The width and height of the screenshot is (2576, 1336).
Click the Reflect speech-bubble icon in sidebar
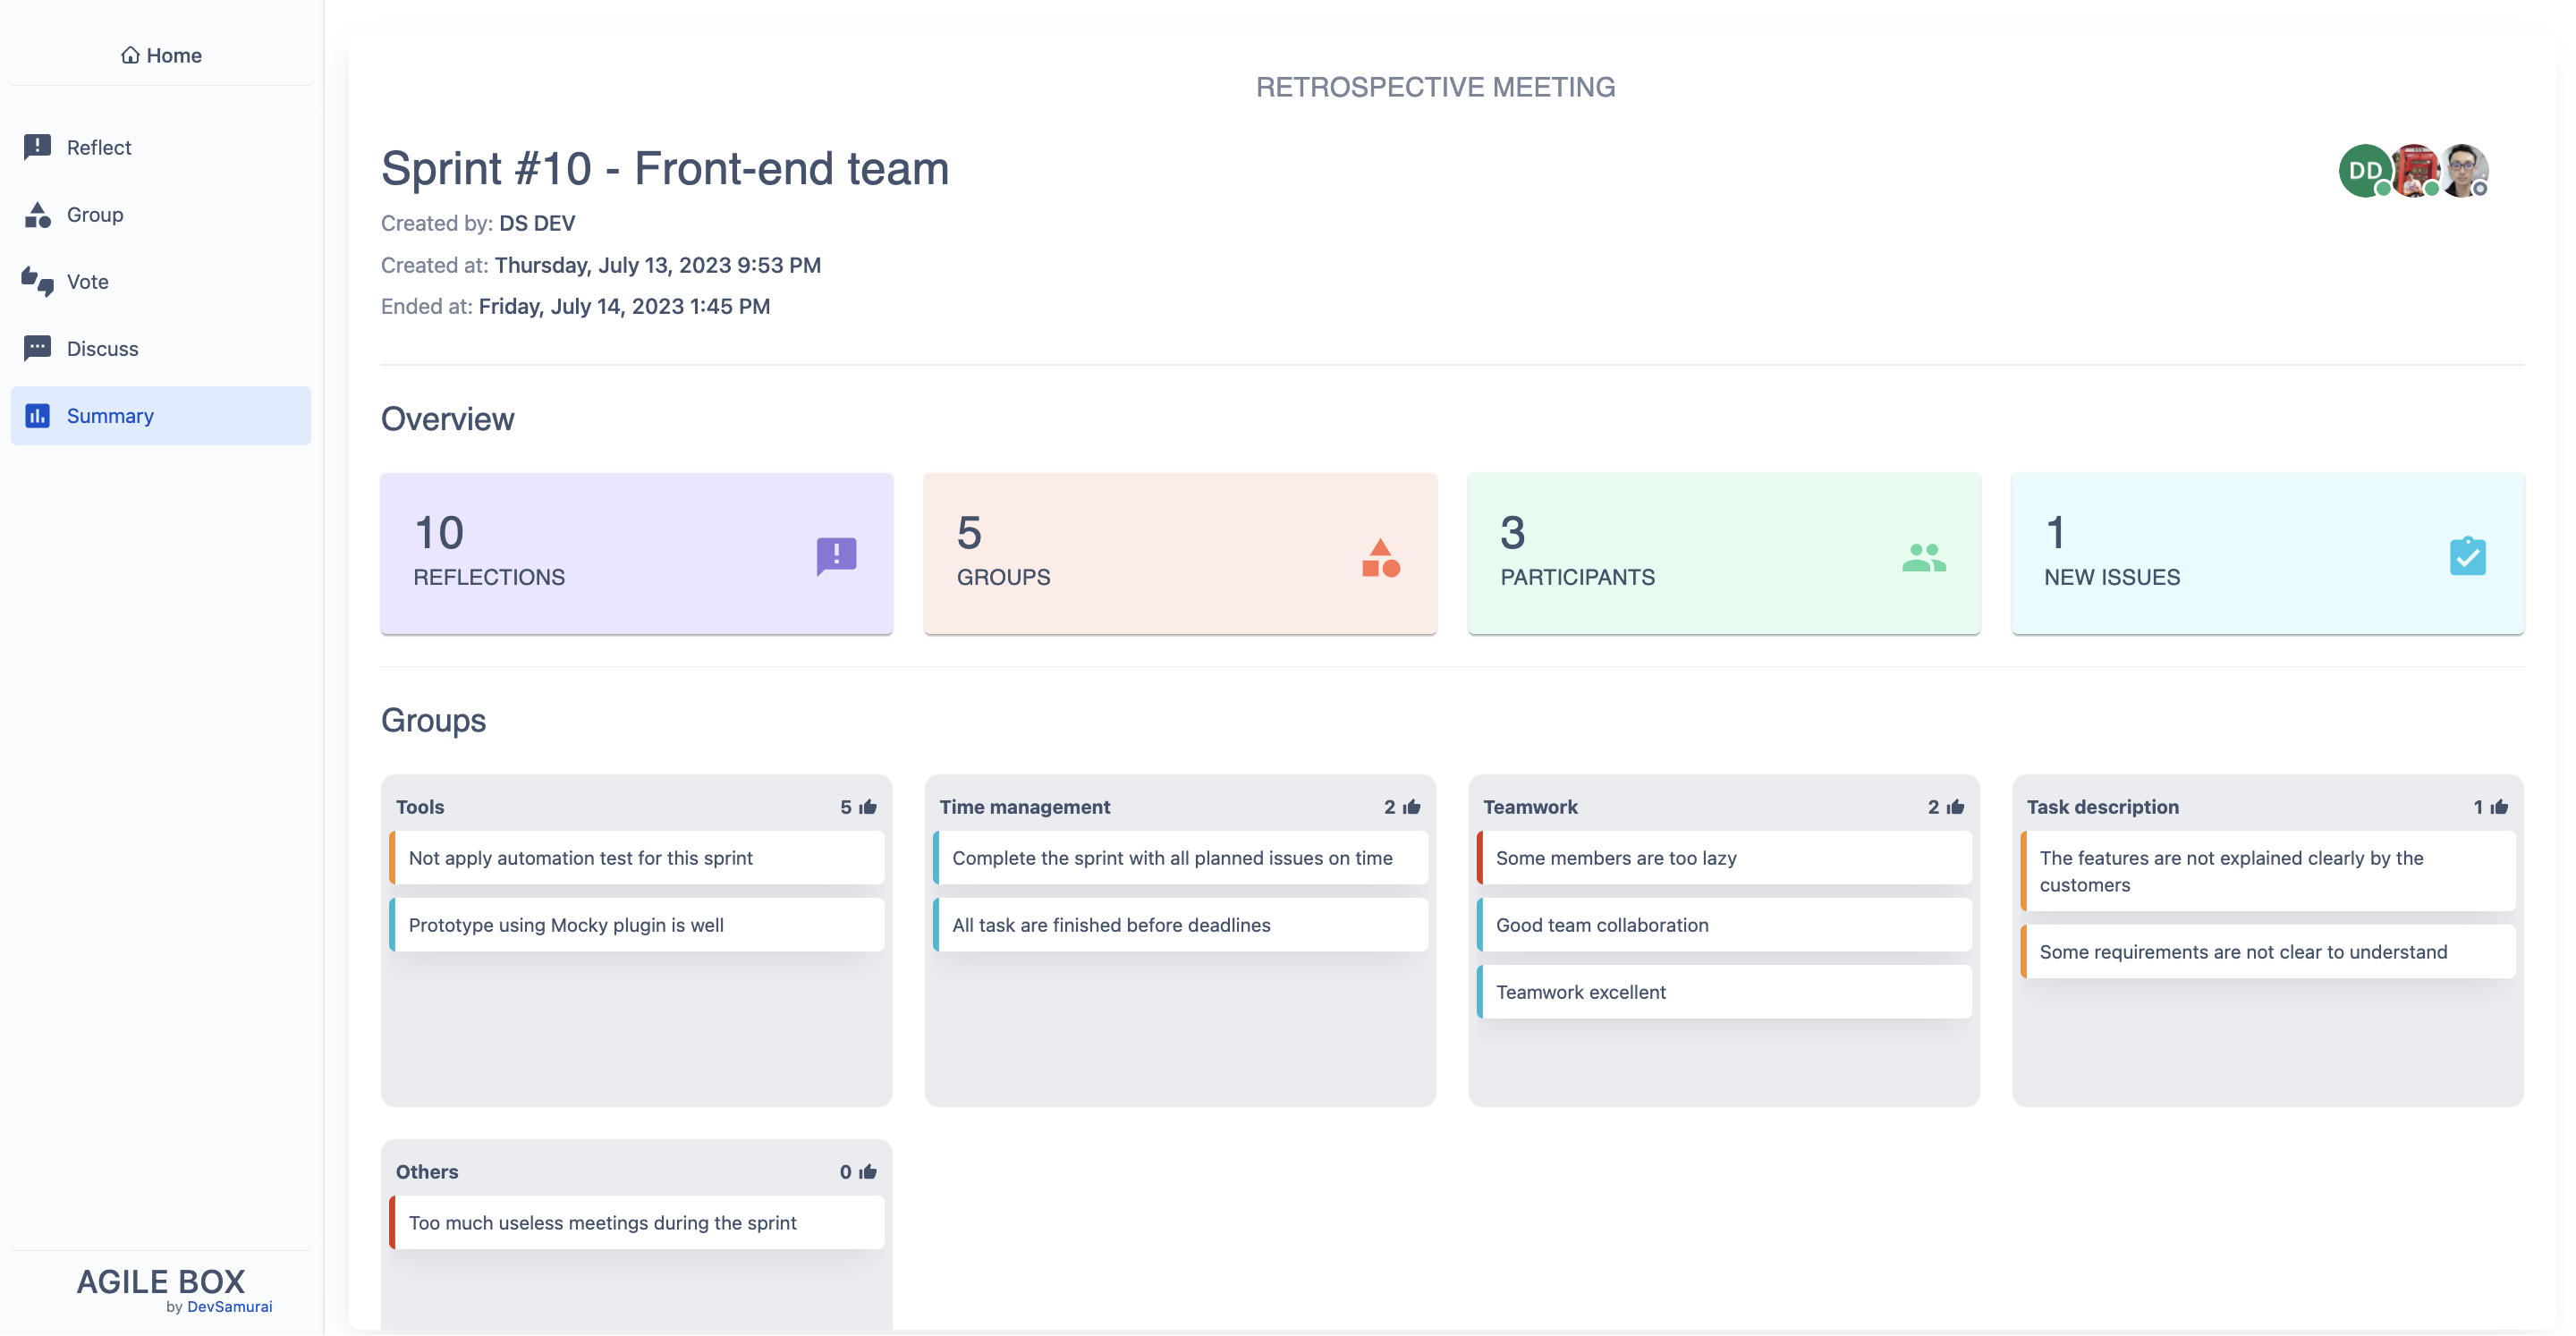pyautogui.click(x=37, y=147)
